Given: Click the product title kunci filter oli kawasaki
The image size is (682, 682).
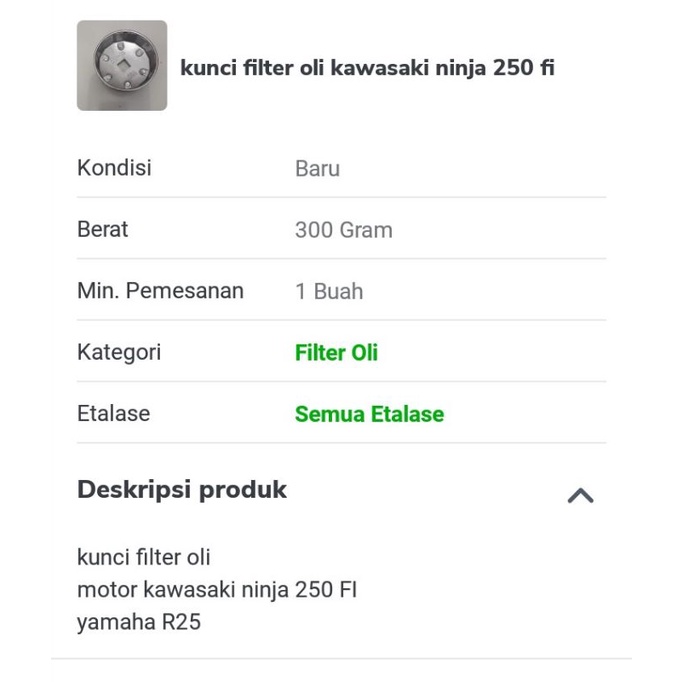Looking at the screenshot, I should point(367,68).
